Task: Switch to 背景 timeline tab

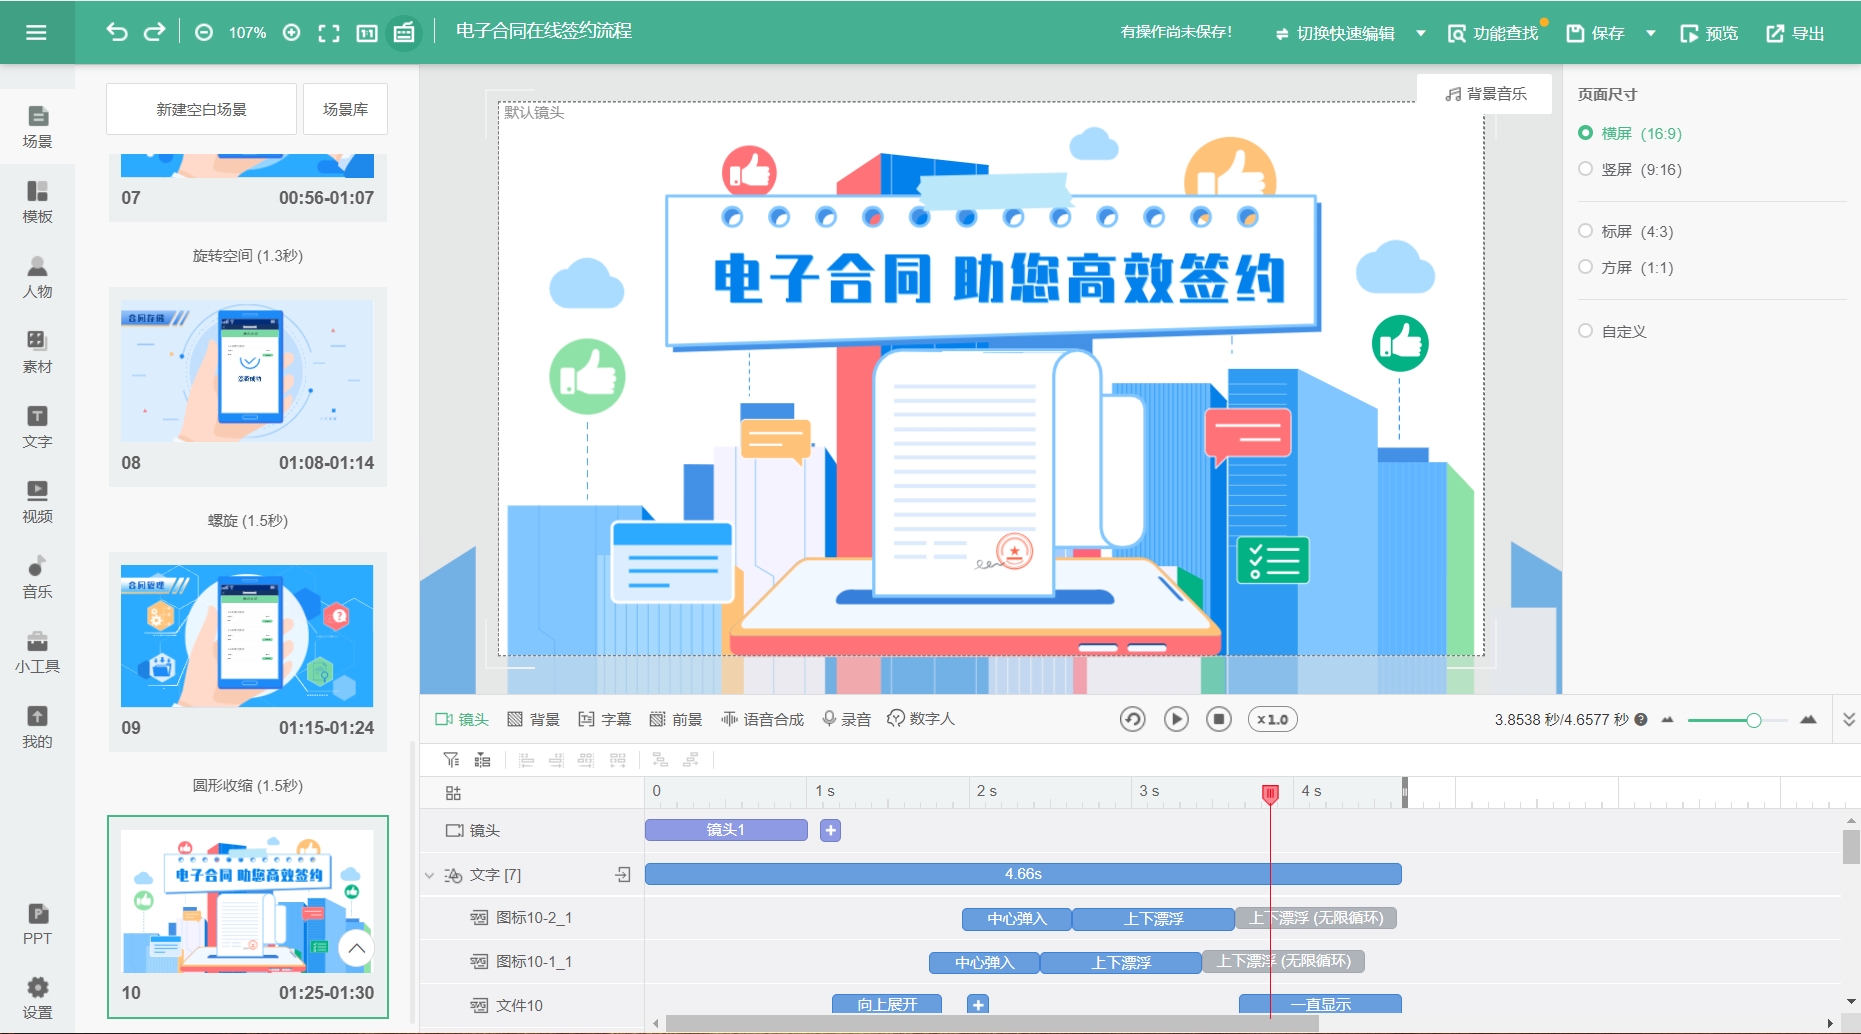Action: click(x=533, y=719)
